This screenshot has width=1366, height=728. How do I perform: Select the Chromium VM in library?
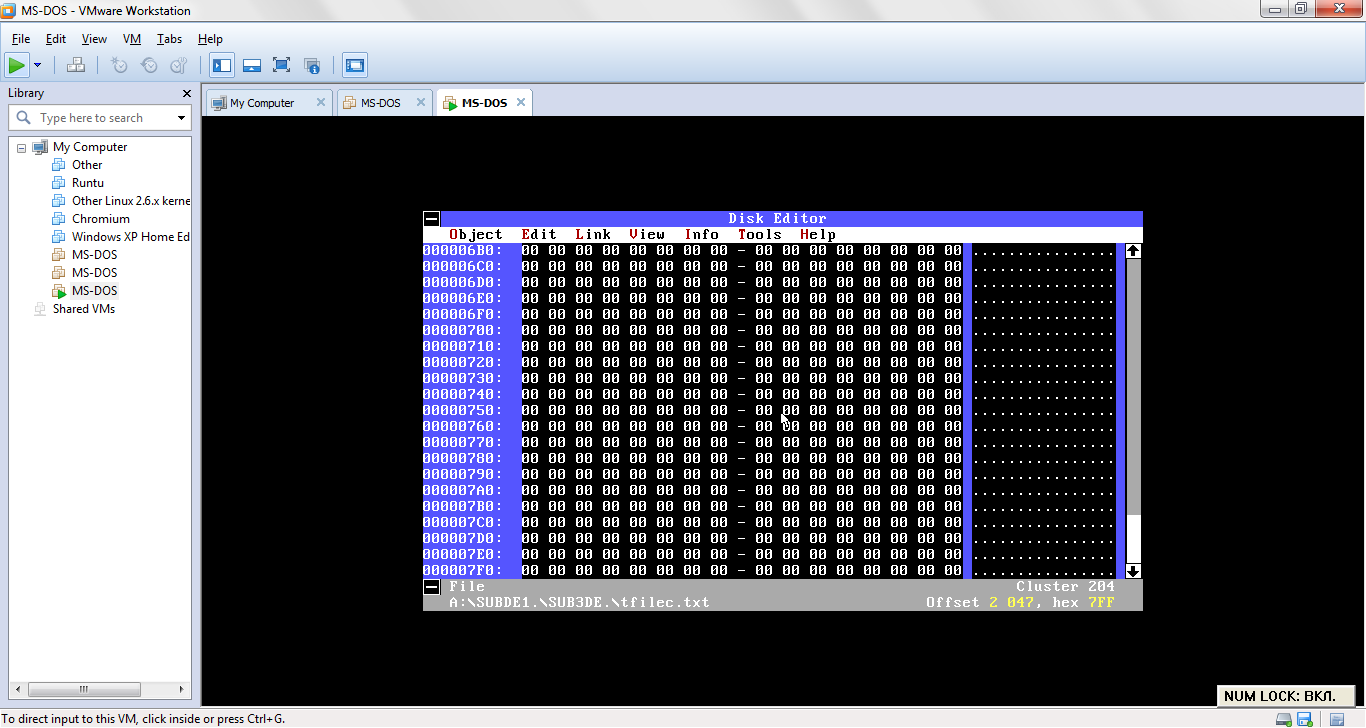click(x=101, y=219)
